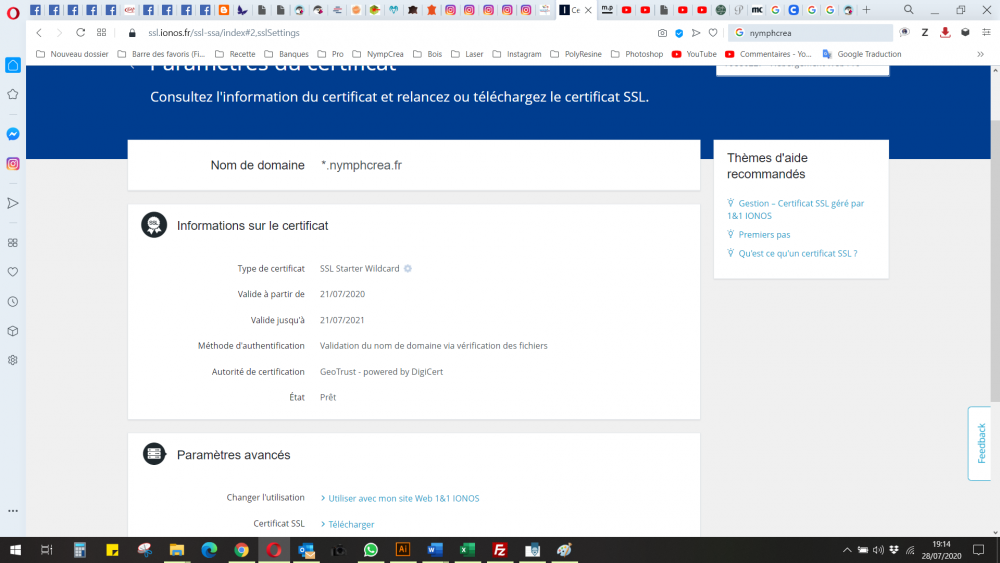Click the address bar URL field
The width and height of the screenshot is (1000, 563).
point(395,33)
